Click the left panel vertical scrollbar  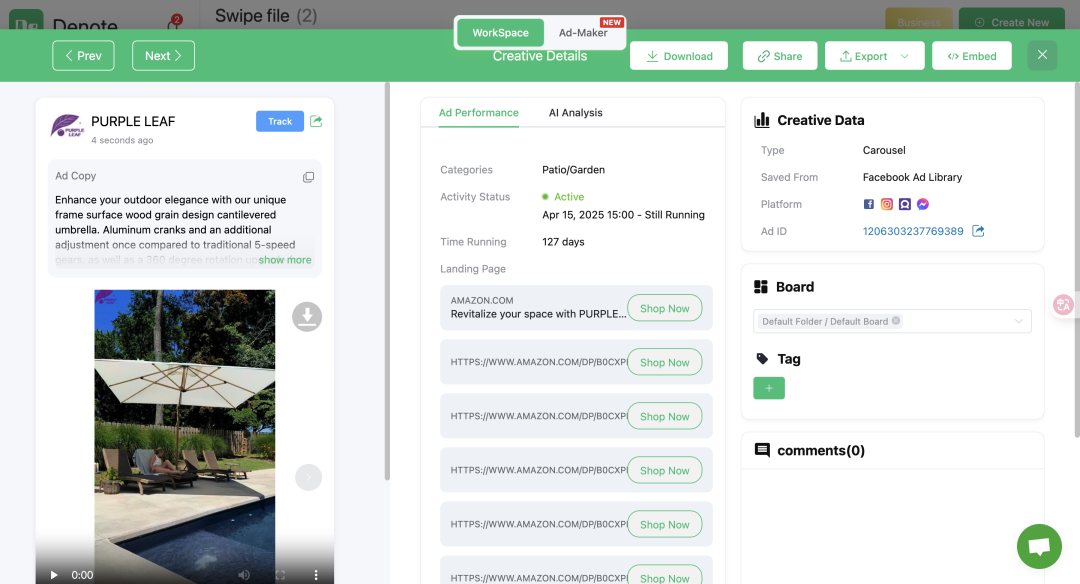point(387,281)
